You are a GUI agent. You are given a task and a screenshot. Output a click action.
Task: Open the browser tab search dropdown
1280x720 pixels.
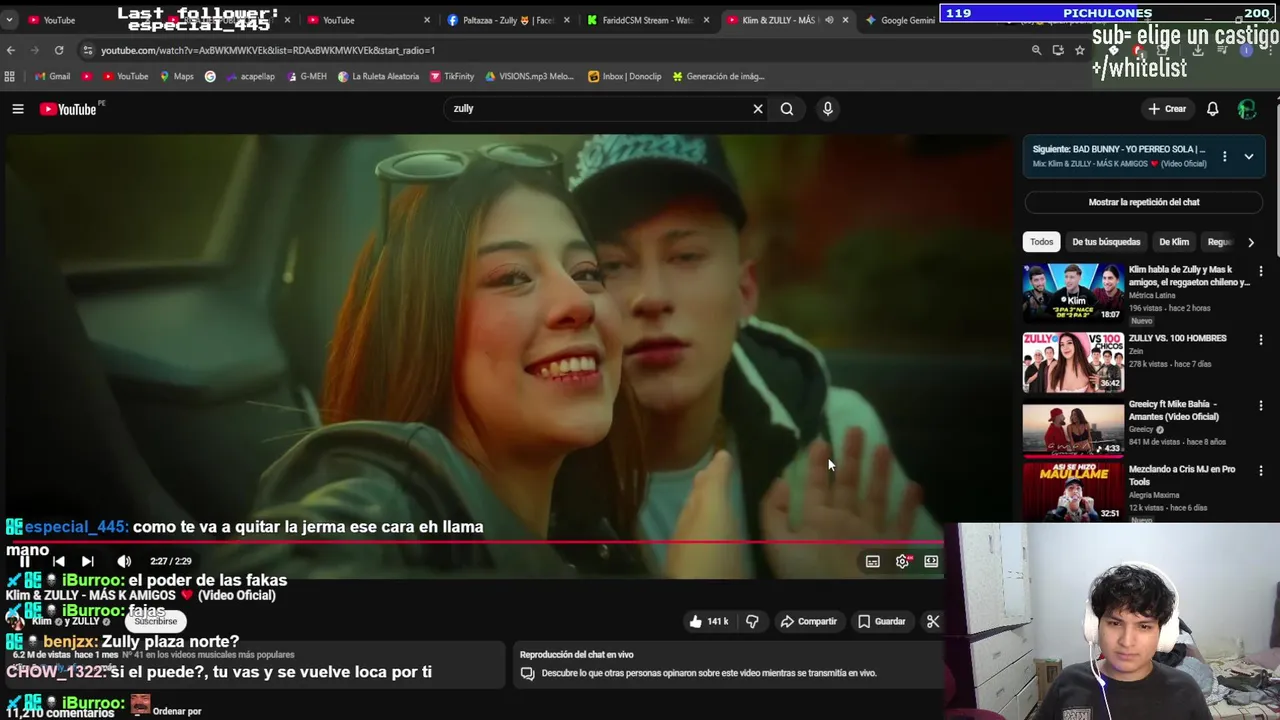[9, 20]
